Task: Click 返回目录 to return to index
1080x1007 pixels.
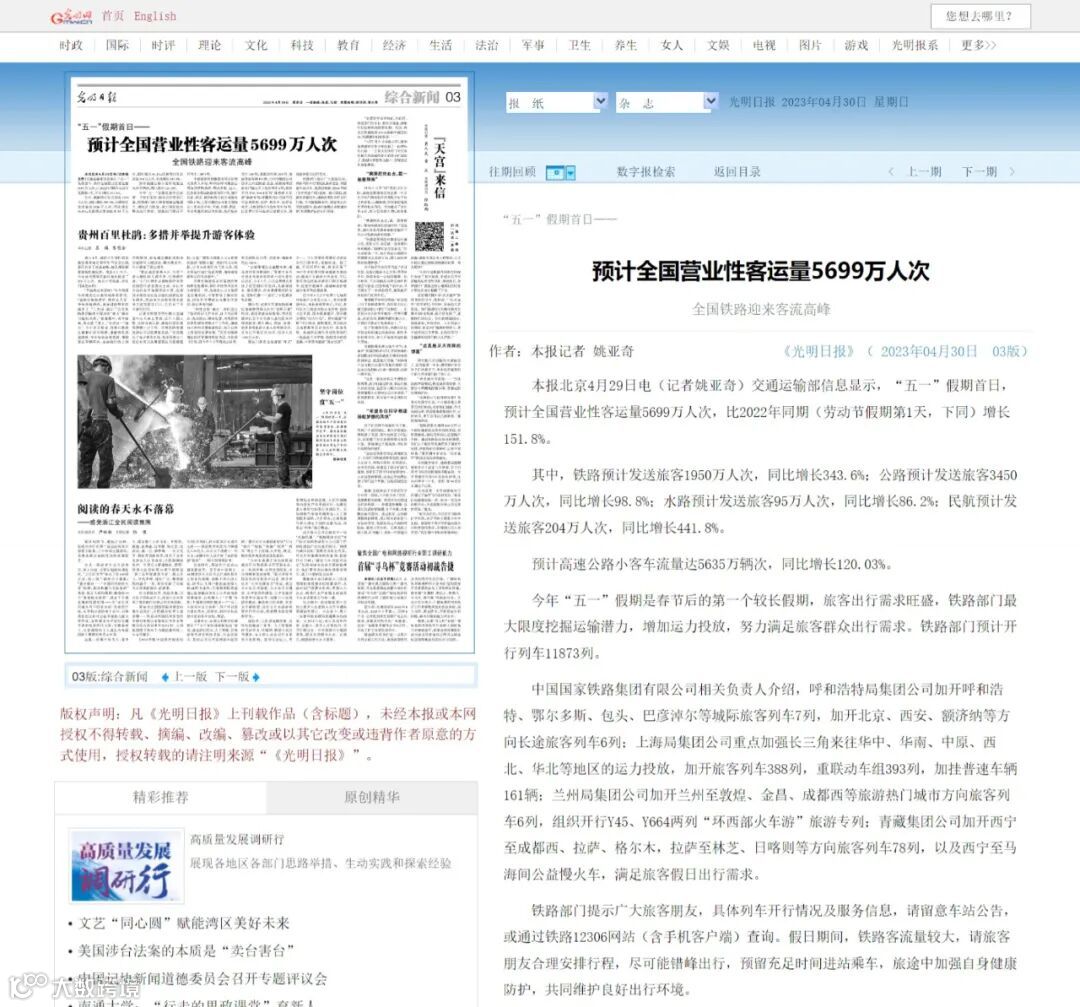Action: click(737, 172)
